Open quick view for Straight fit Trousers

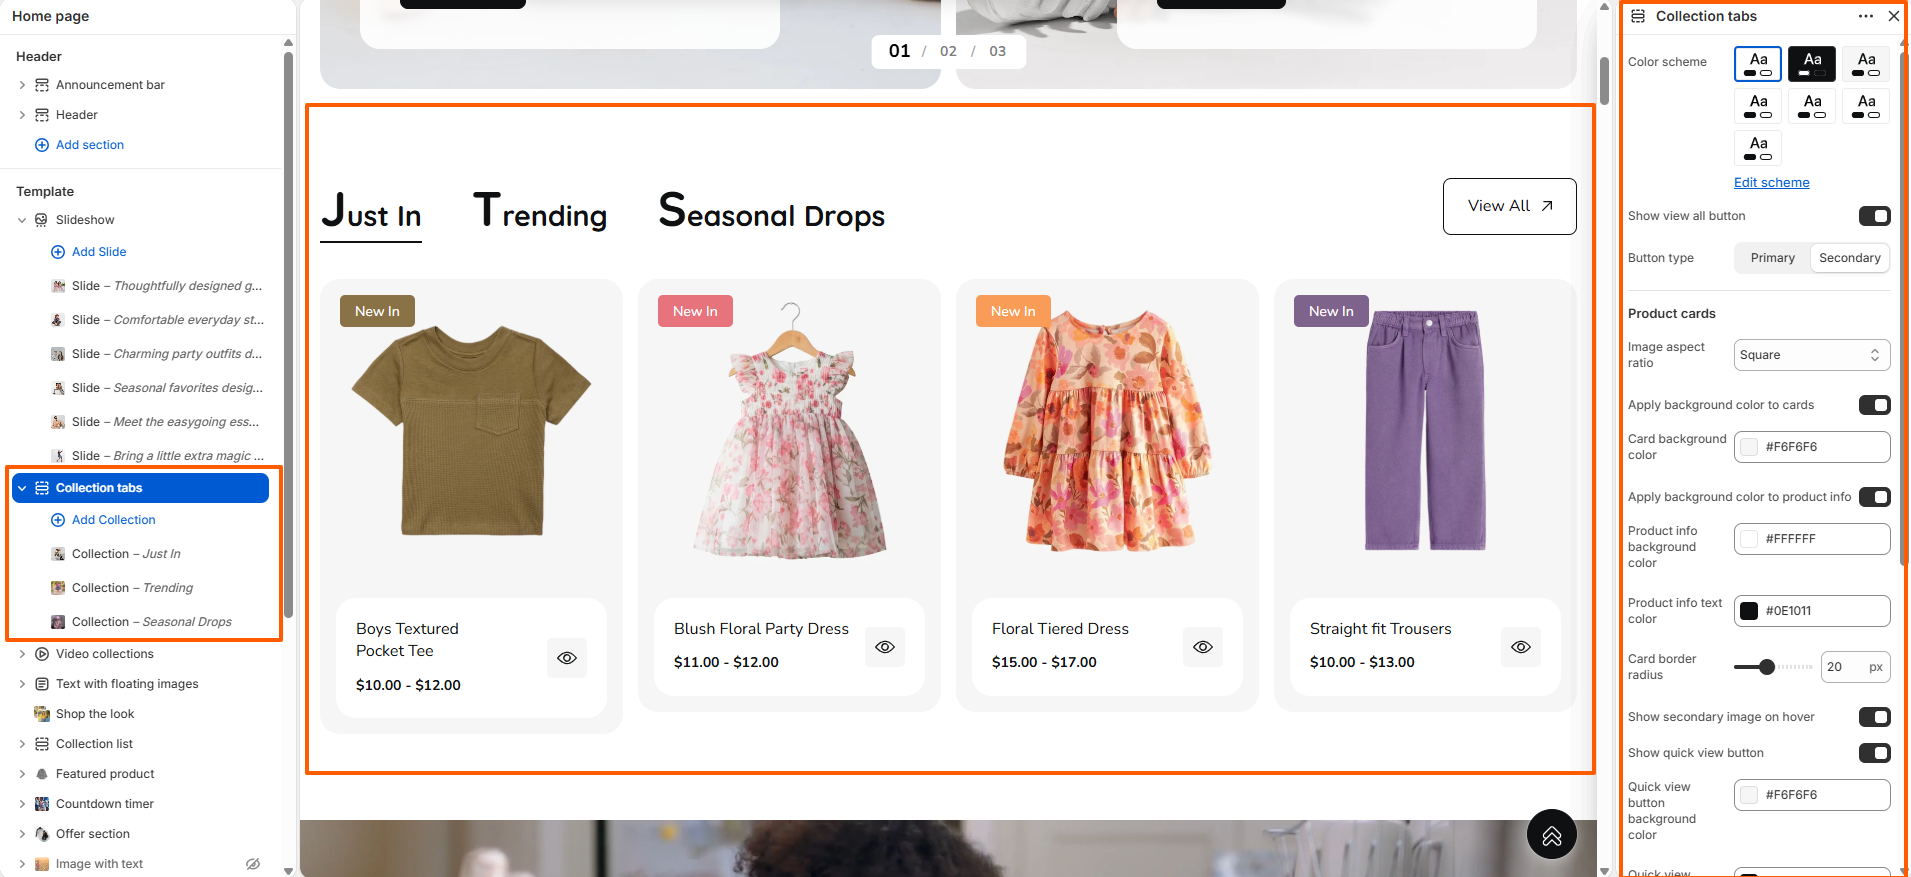(x=1521, y=647)
